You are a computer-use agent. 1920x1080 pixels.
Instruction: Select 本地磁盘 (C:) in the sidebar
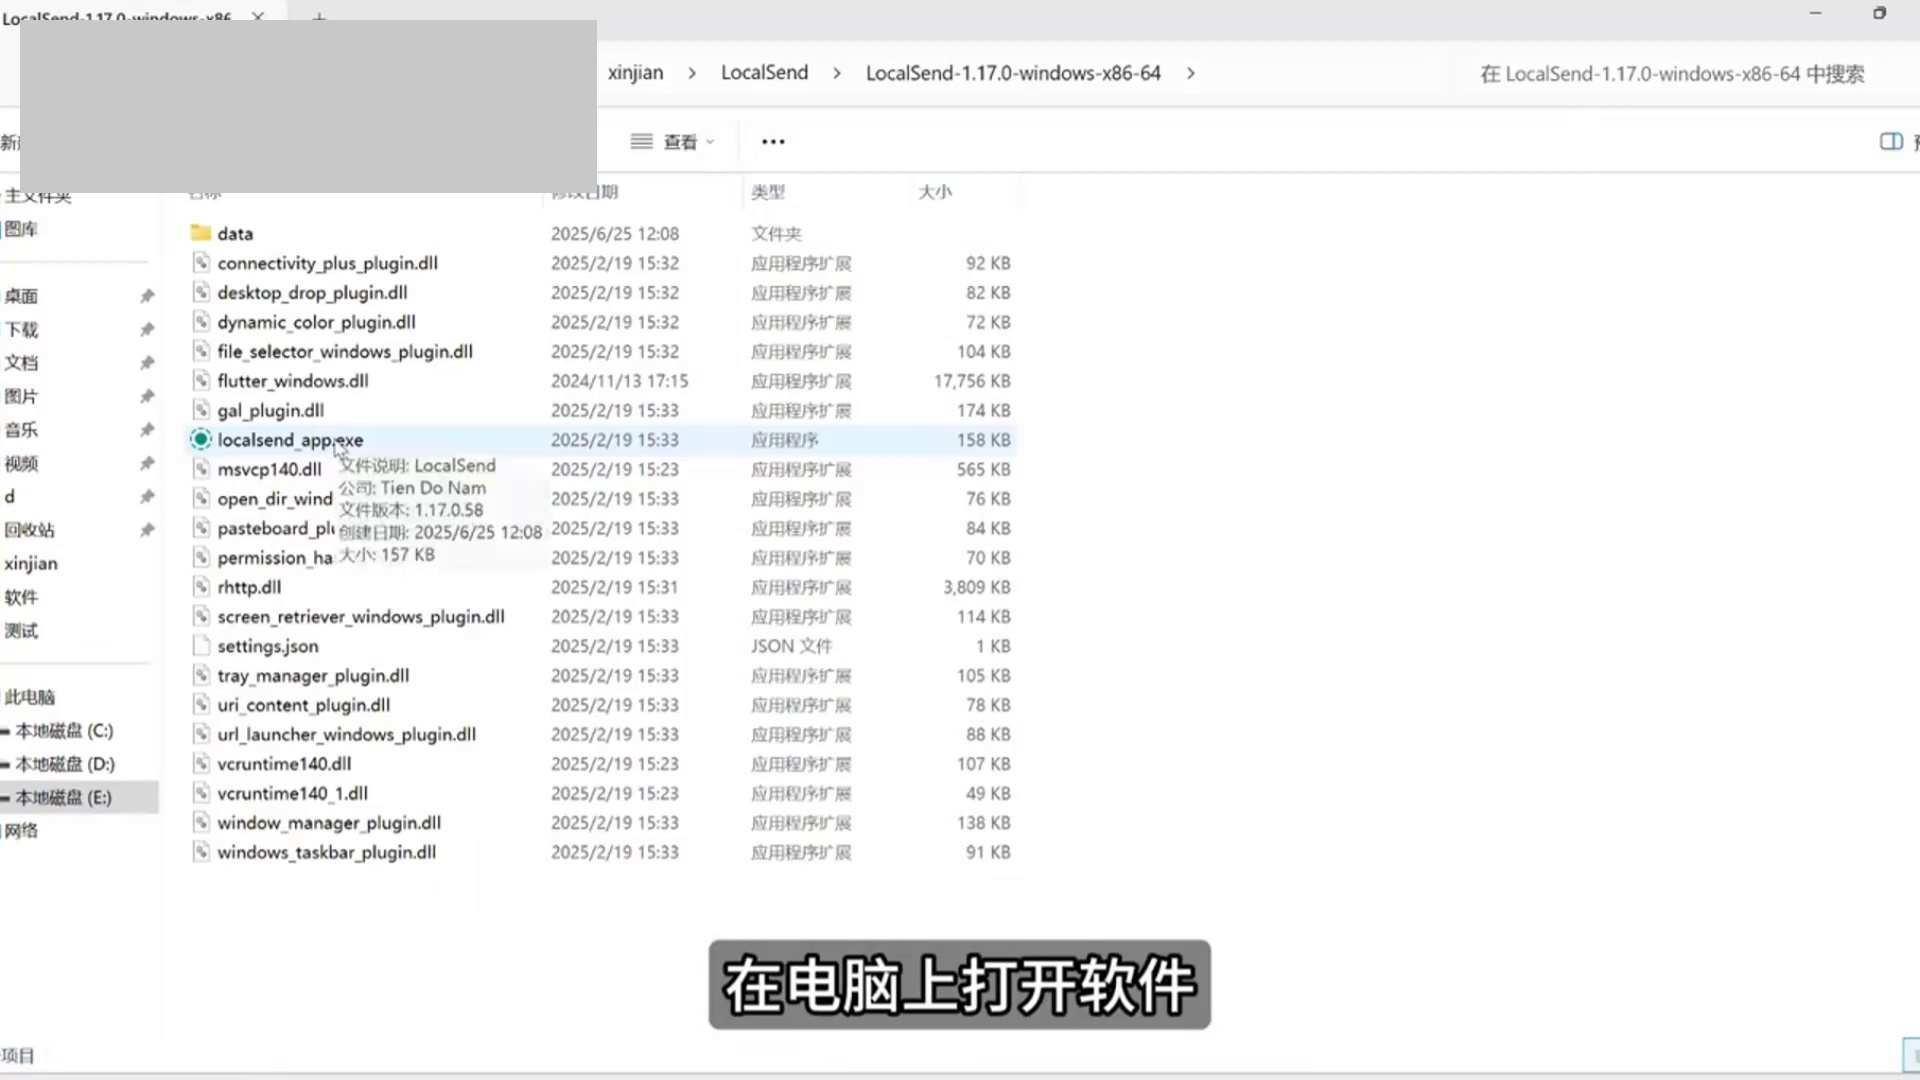click(64, 731)
